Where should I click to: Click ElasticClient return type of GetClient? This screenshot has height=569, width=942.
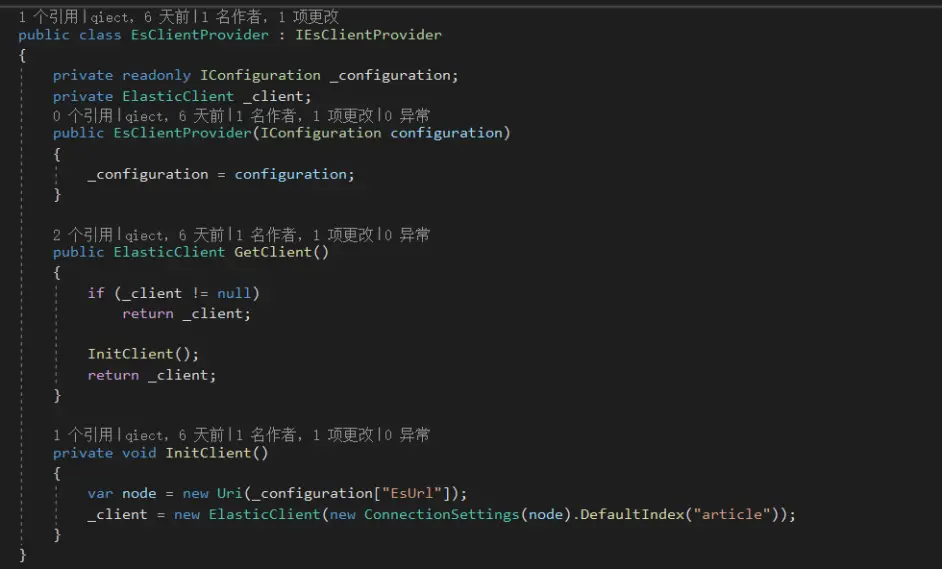(169, 252)
